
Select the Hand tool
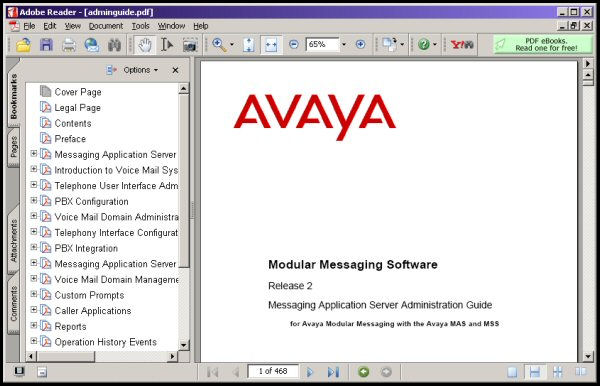[145, 45]
